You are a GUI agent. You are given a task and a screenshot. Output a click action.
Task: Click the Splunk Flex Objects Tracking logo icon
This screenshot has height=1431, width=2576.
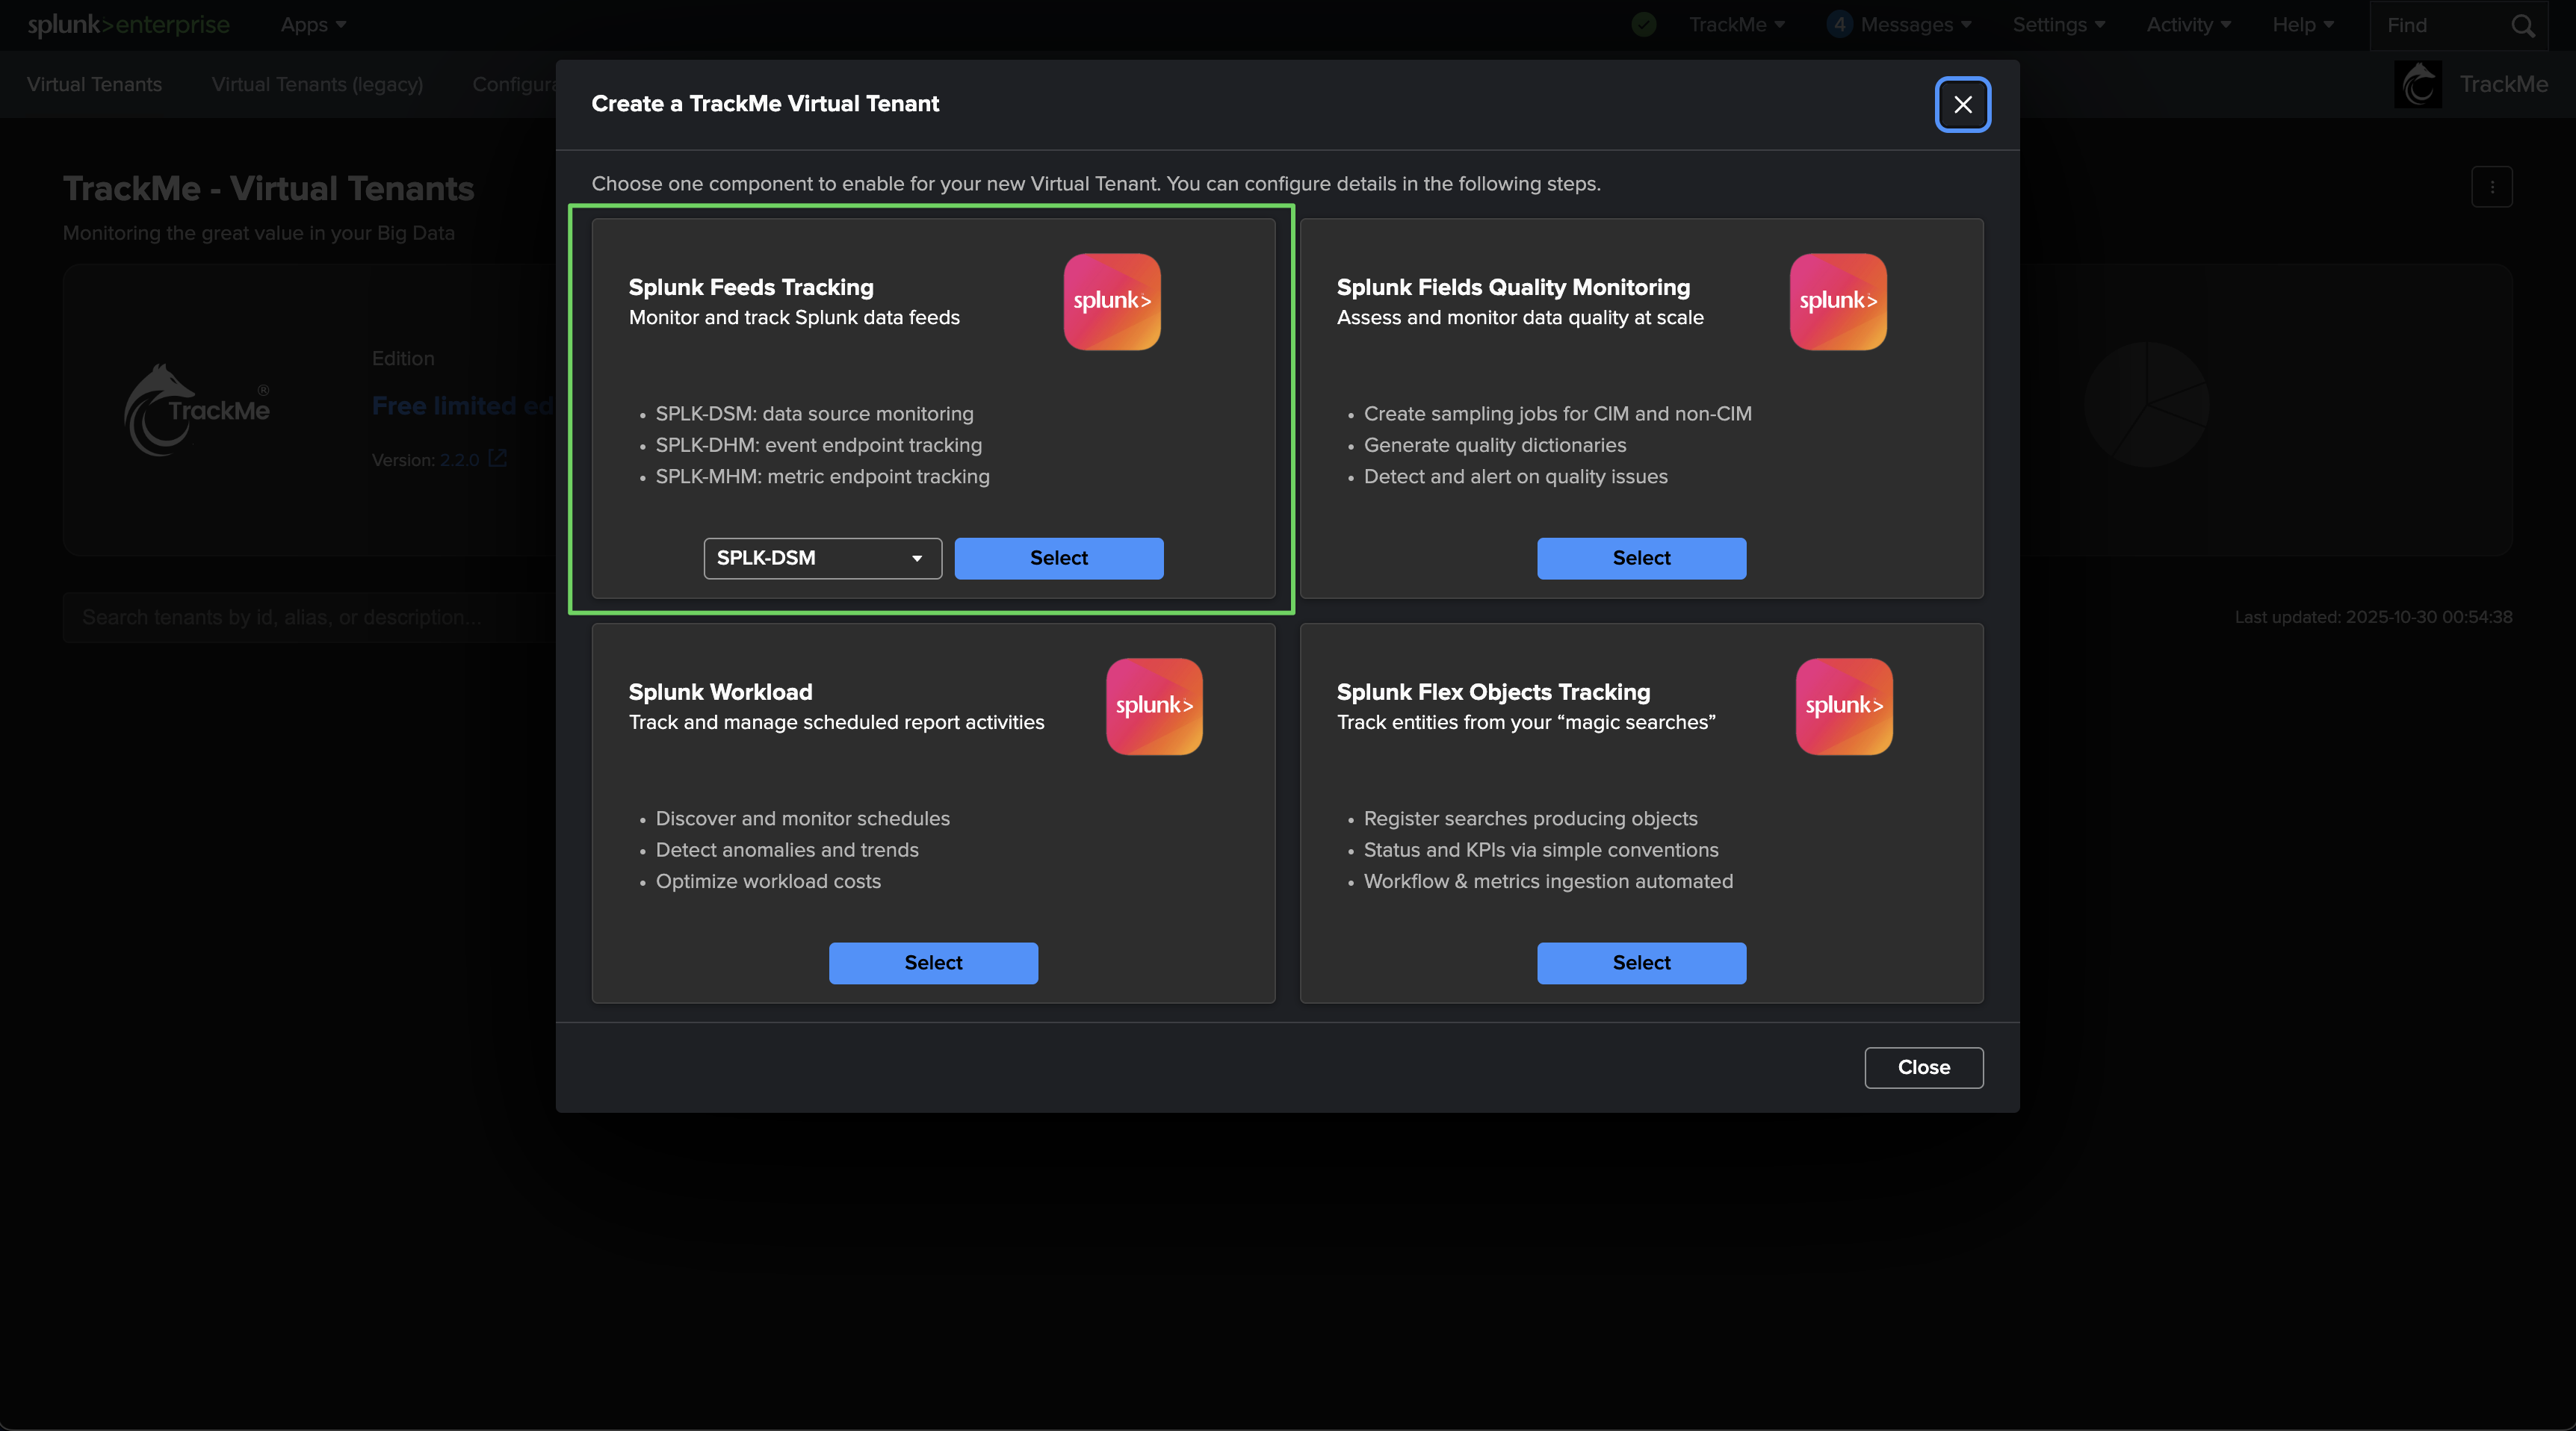pos(1843,706)
